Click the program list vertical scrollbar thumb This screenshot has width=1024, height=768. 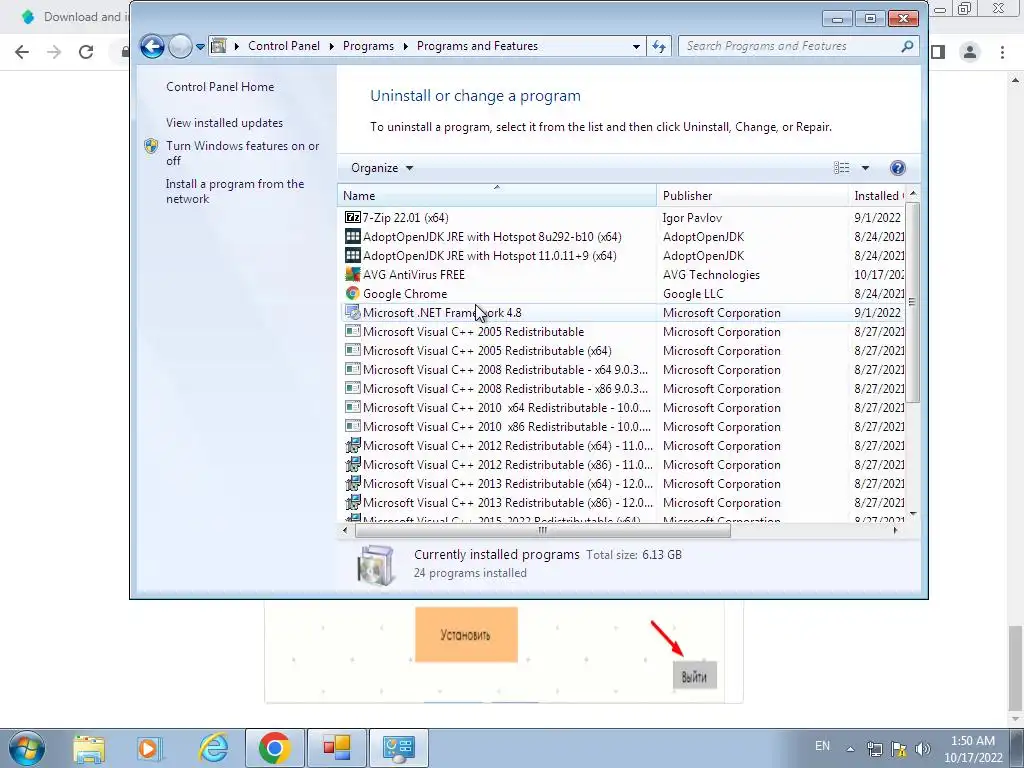913,302
